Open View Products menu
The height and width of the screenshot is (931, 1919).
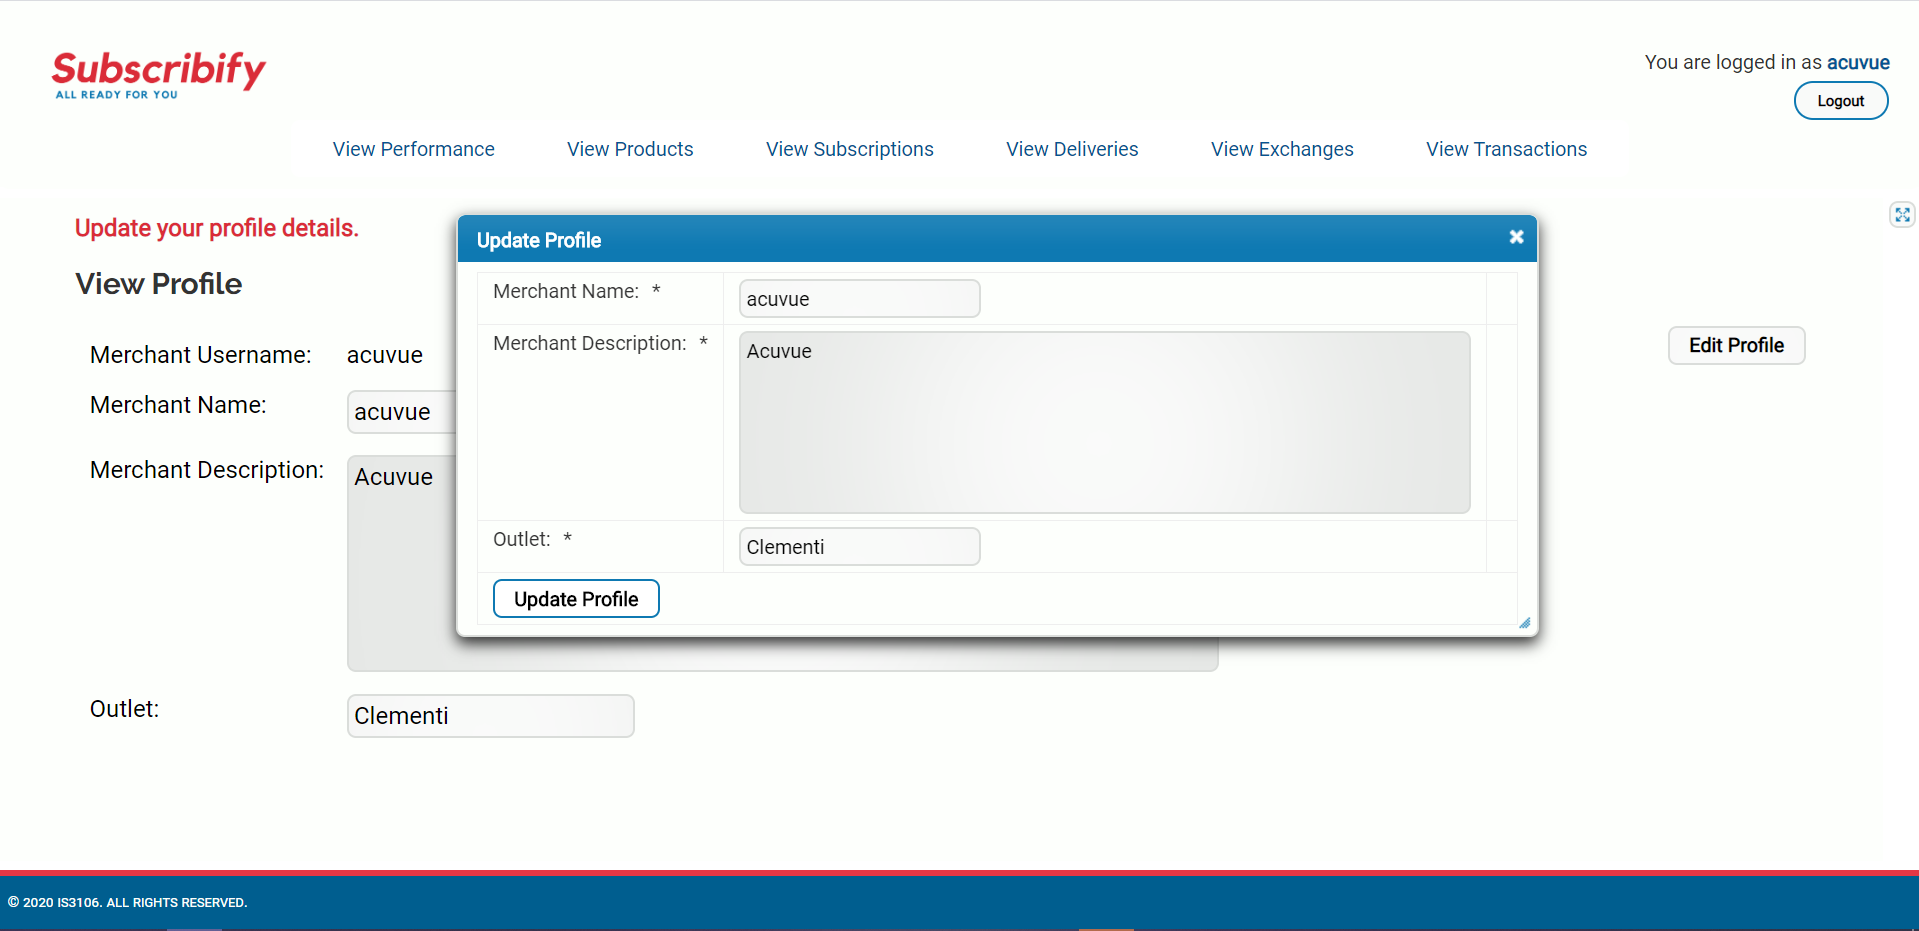(630, 149)
